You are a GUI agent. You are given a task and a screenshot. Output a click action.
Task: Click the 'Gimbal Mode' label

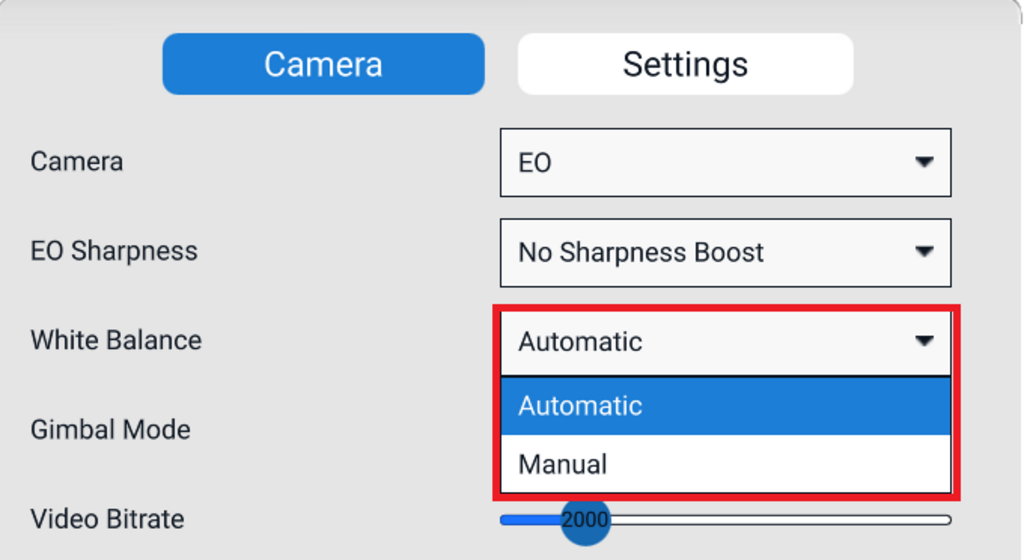110,430
